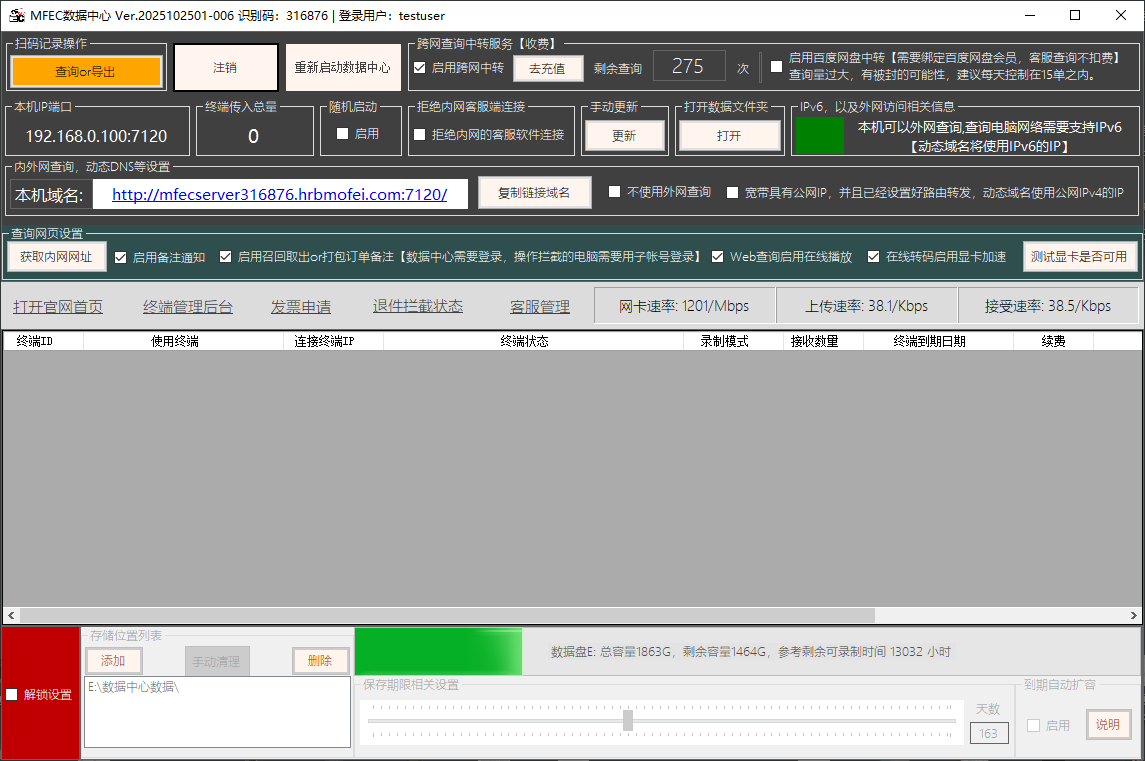Screen dimensions: 1145x761
Task: Check 拒绝内网的客服软件连接 option
Action: [x=420, y=134]
